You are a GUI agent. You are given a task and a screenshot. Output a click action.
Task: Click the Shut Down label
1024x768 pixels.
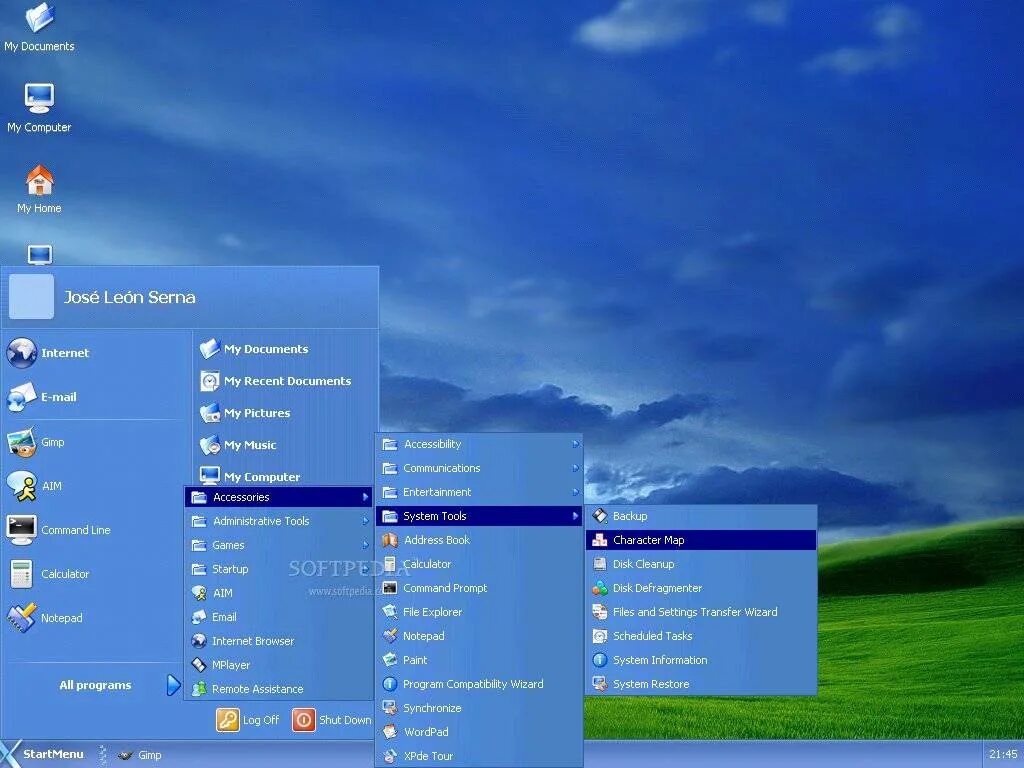pyautogui.click(x=345, y=720)
